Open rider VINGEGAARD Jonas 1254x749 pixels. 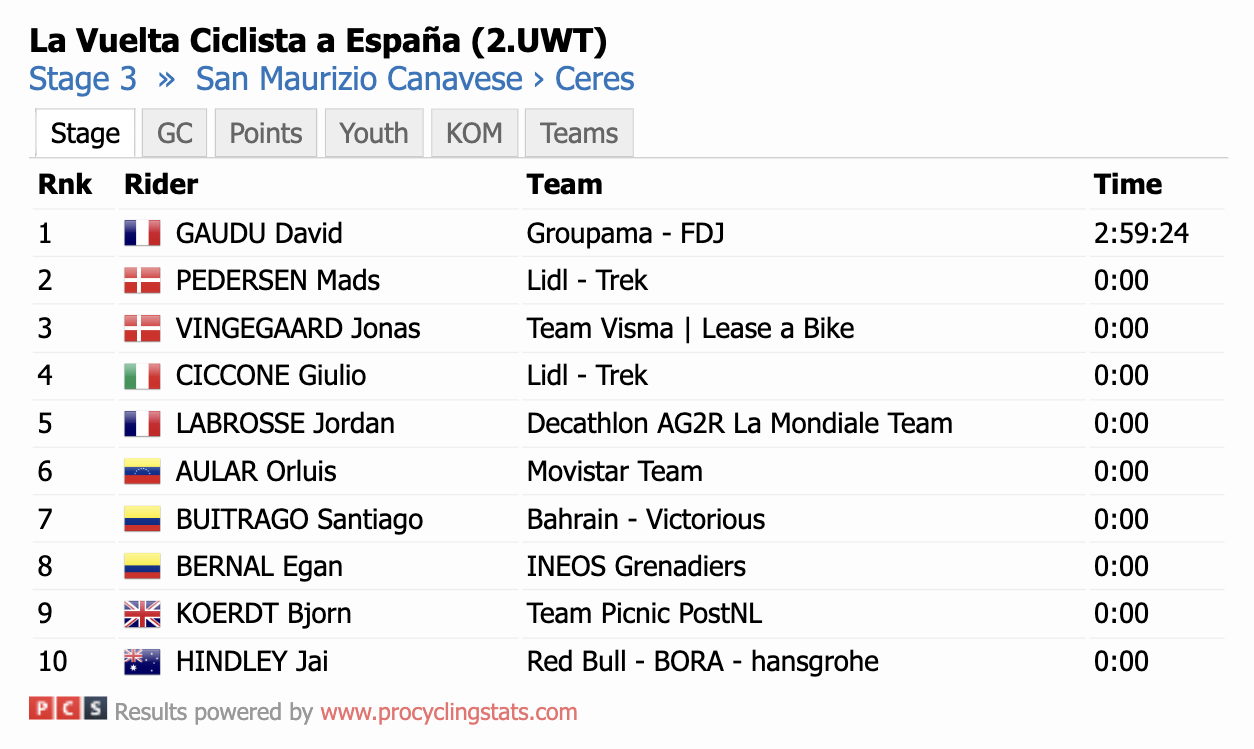(x=298, y=328)
